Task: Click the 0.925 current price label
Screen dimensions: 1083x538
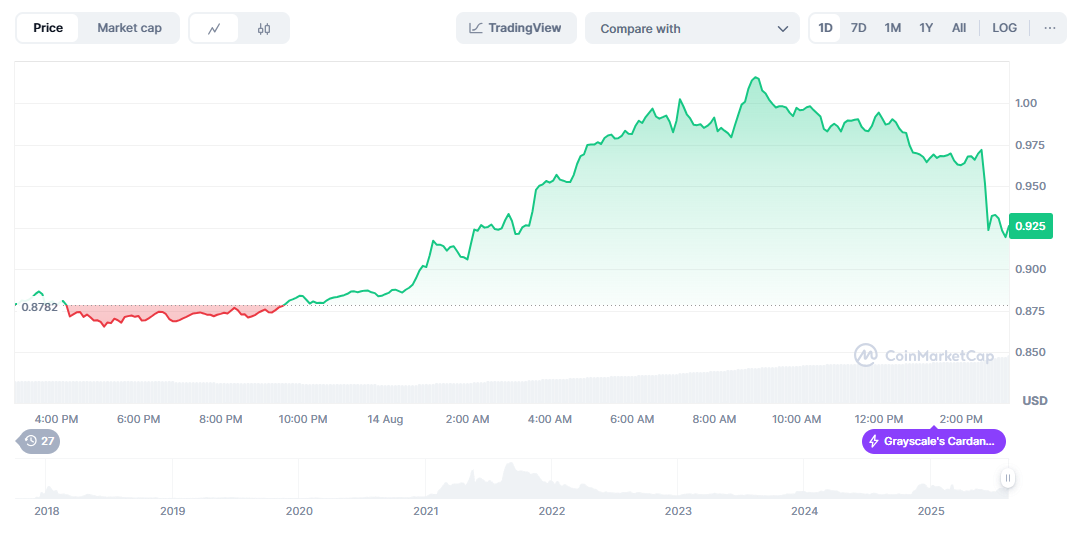Action: tap(1031, 226)
